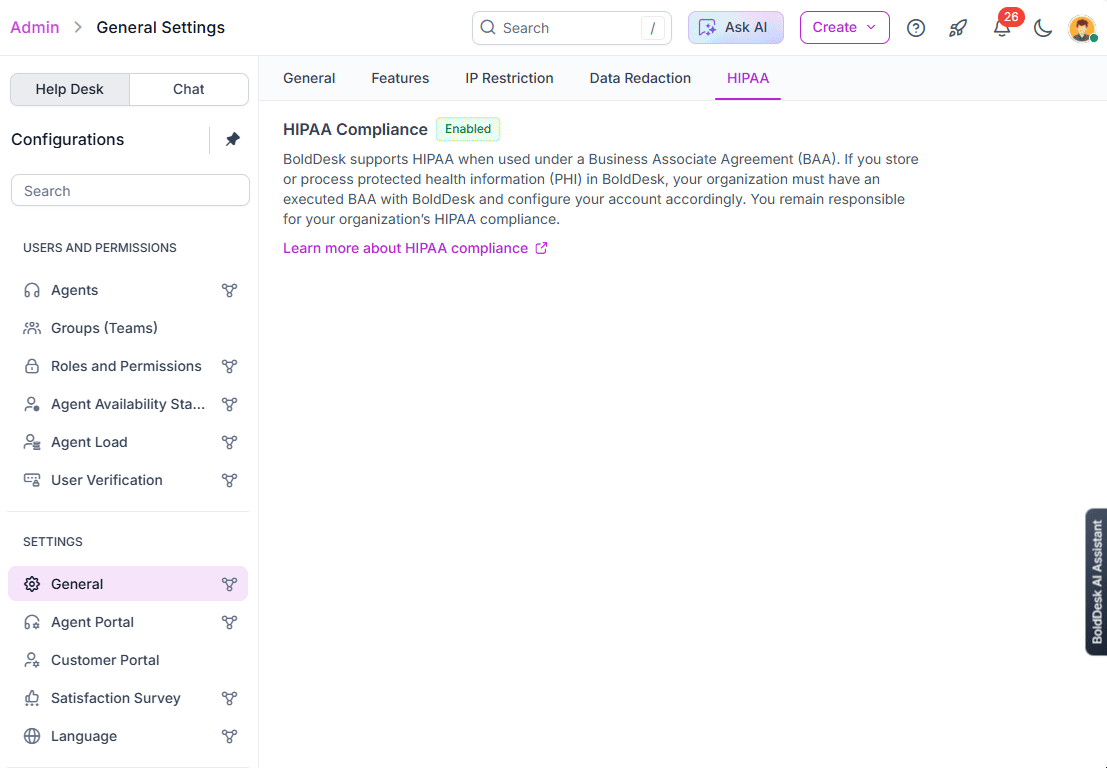Click the permission icon next to Roles and Permissions
Viewport: 1107px width, 768px height.
click(x=229, y=366)
